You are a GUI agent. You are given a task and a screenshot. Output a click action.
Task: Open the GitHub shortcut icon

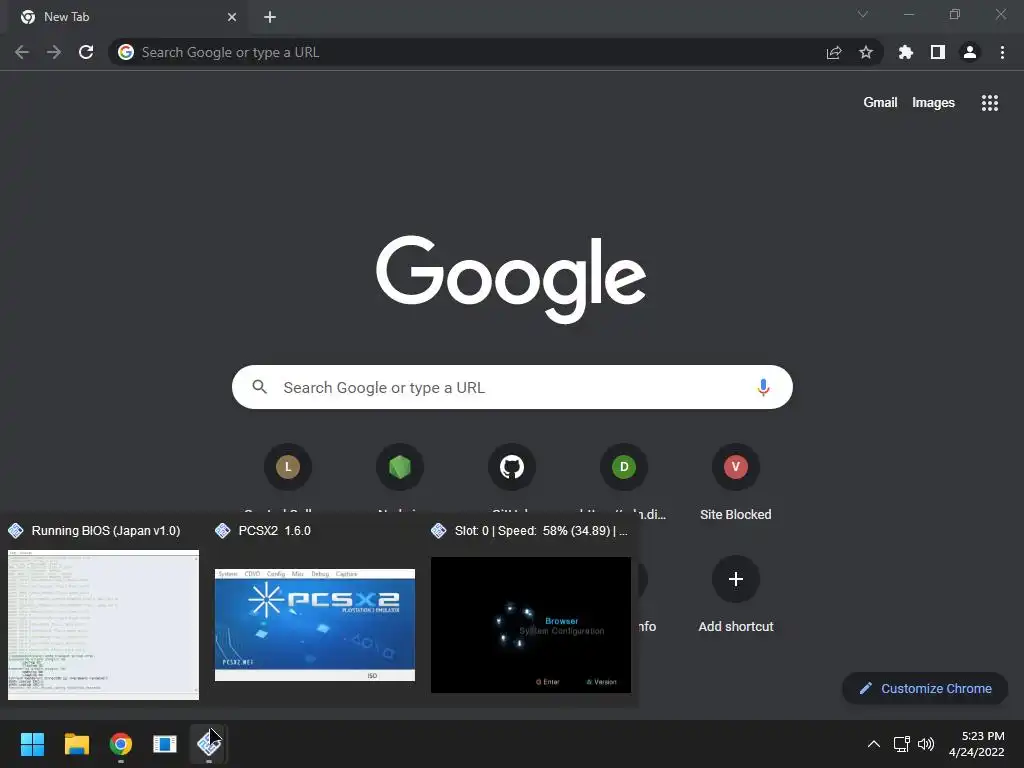(x=512, y=467)
